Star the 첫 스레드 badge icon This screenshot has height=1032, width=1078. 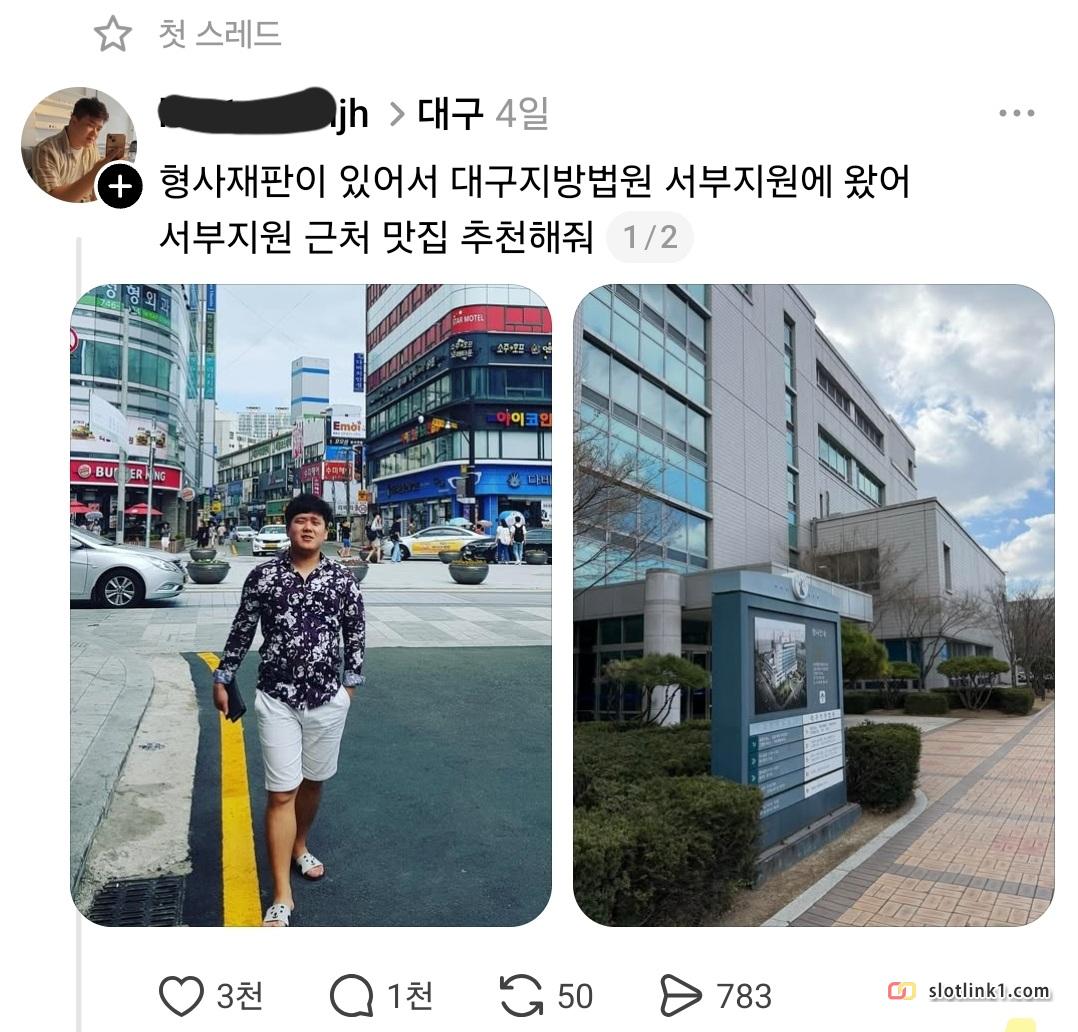(113, 34)
